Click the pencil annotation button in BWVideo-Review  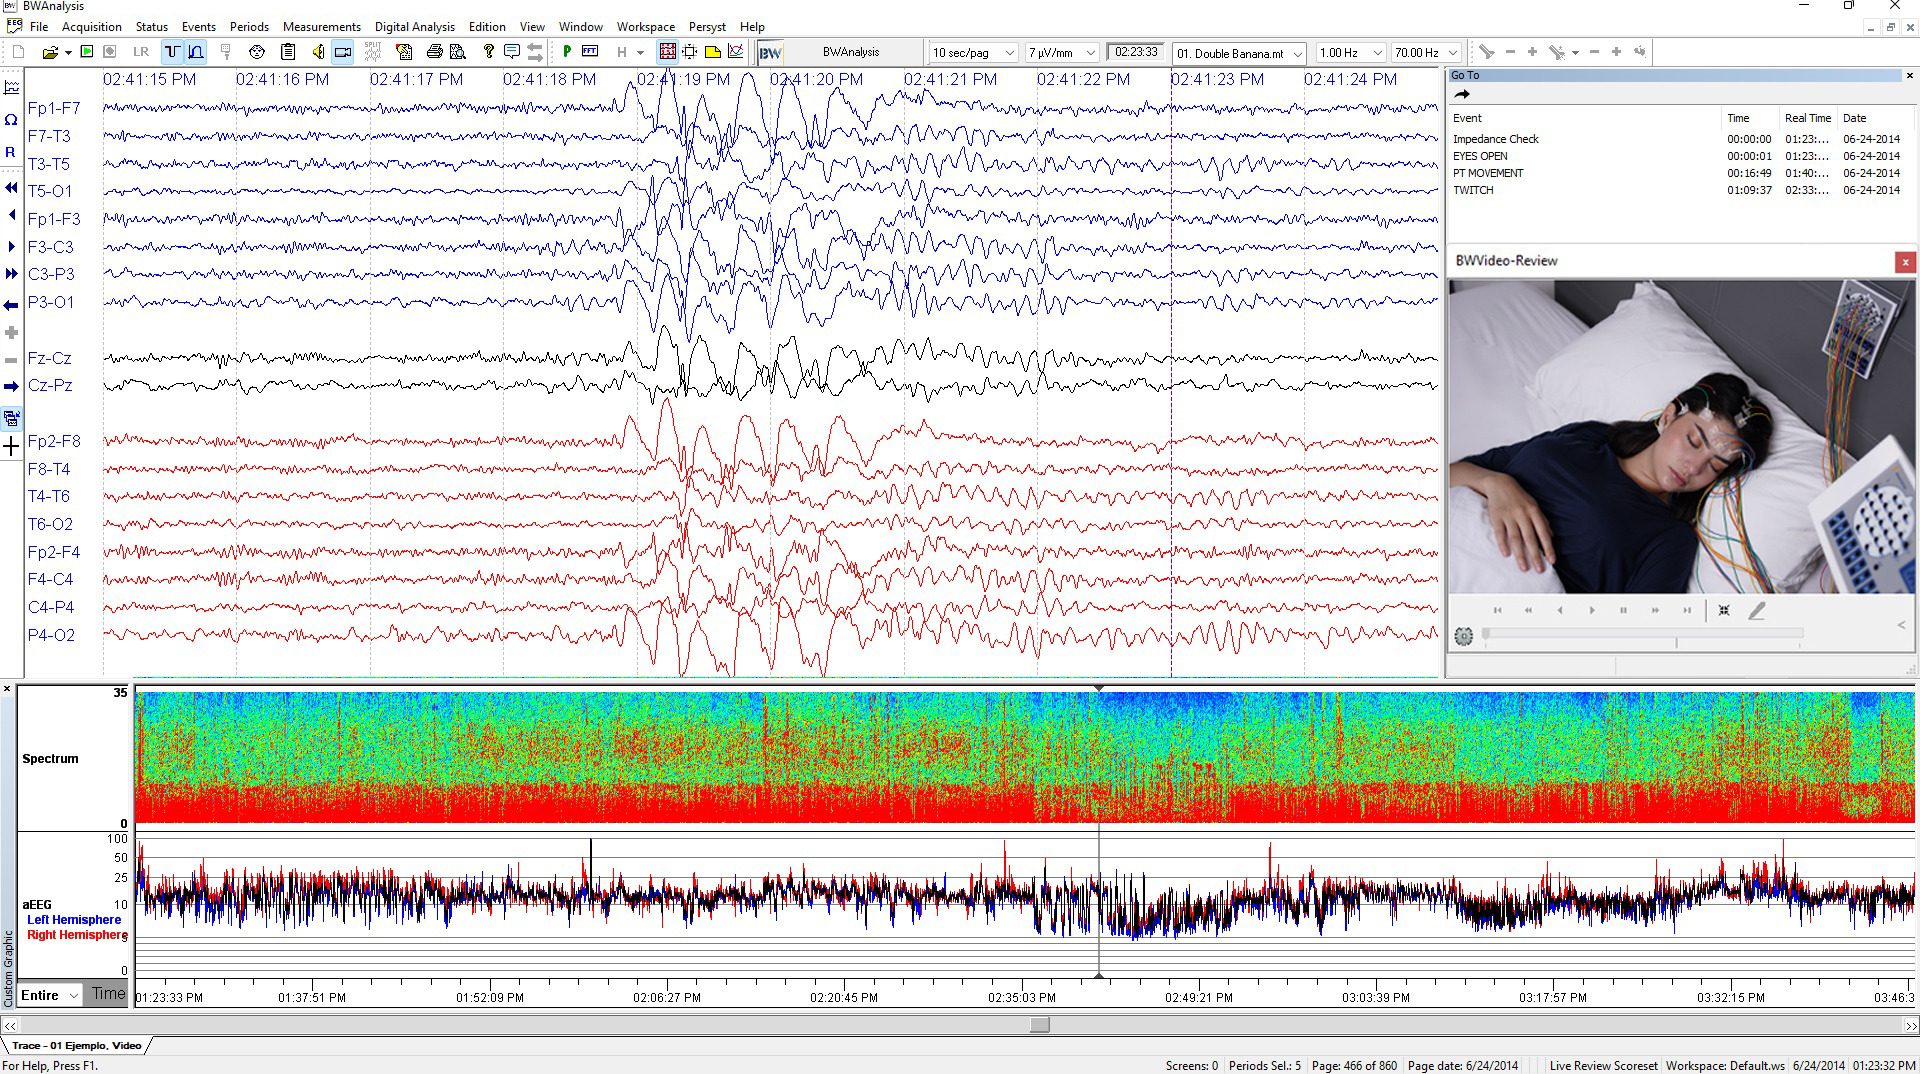click(x=1757, y=610)
